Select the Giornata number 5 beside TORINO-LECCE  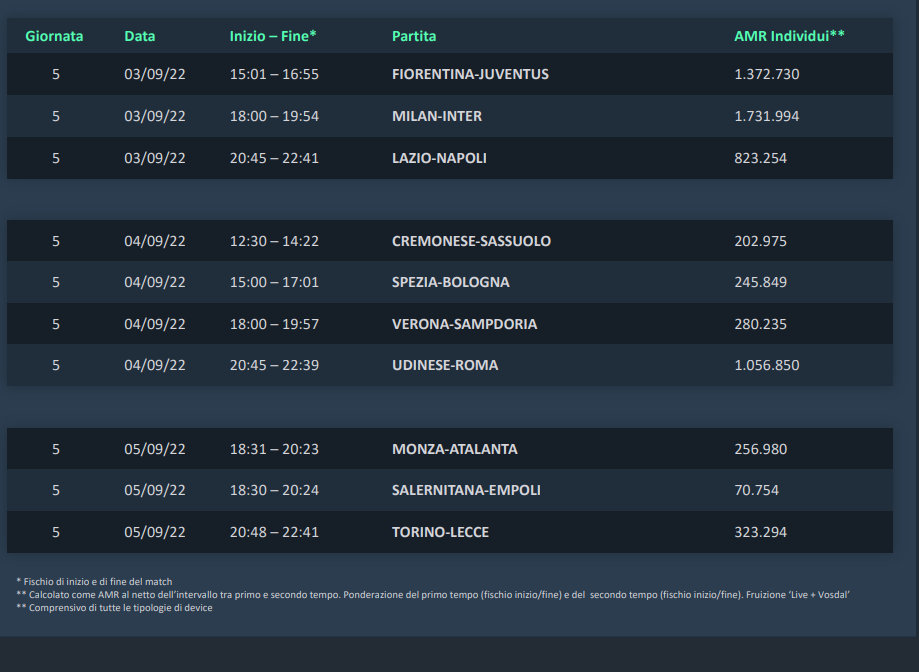tap(56, 532)
